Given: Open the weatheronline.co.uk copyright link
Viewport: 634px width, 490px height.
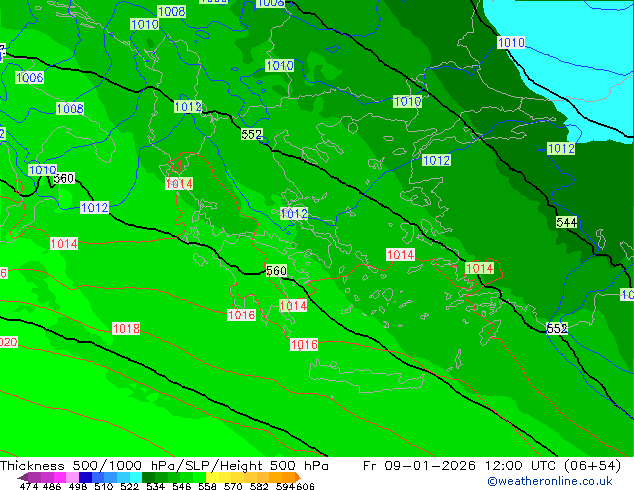Looking at the screenshot, I should (x=550, y=481).
